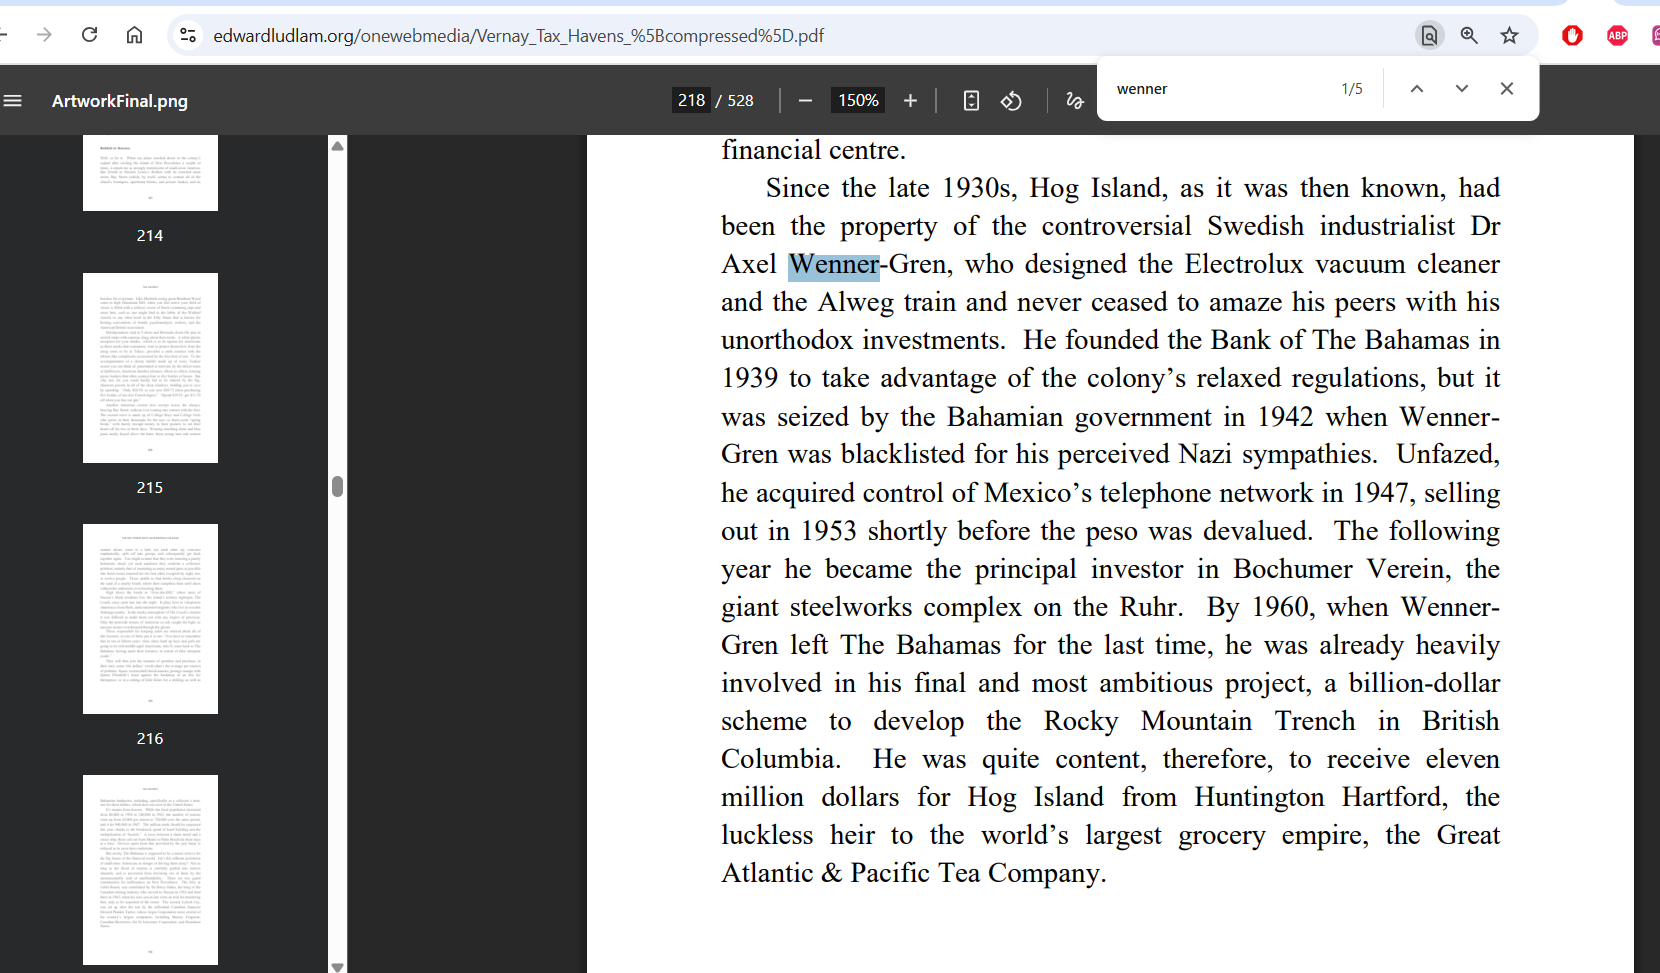1660x973 pixels.
Task: Go to previous search match
Action: click(1417, 88)
